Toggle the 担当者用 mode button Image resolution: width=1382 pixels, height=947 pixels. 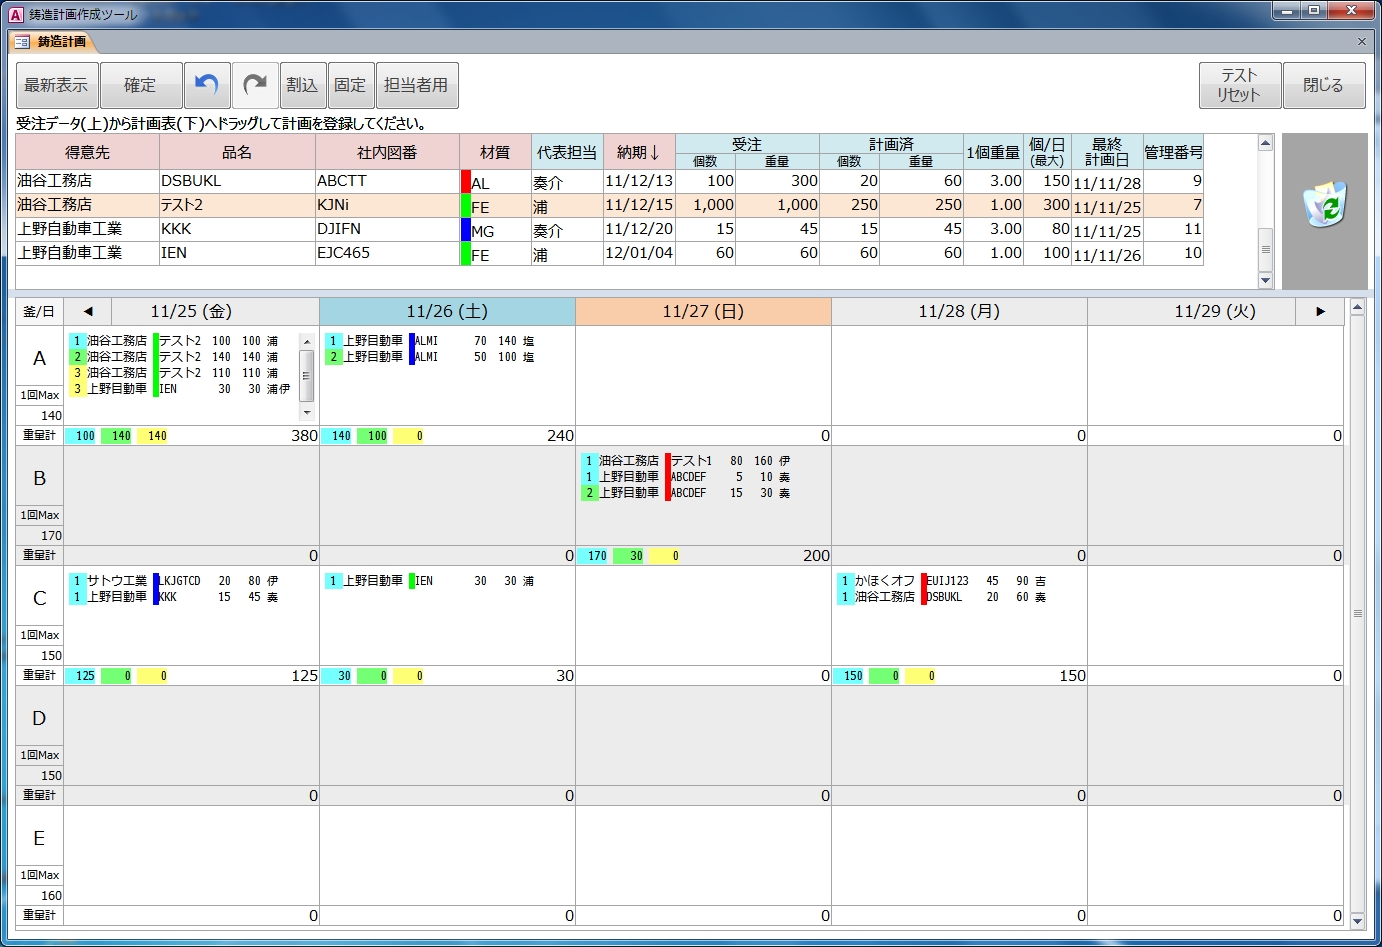(416, 85)
